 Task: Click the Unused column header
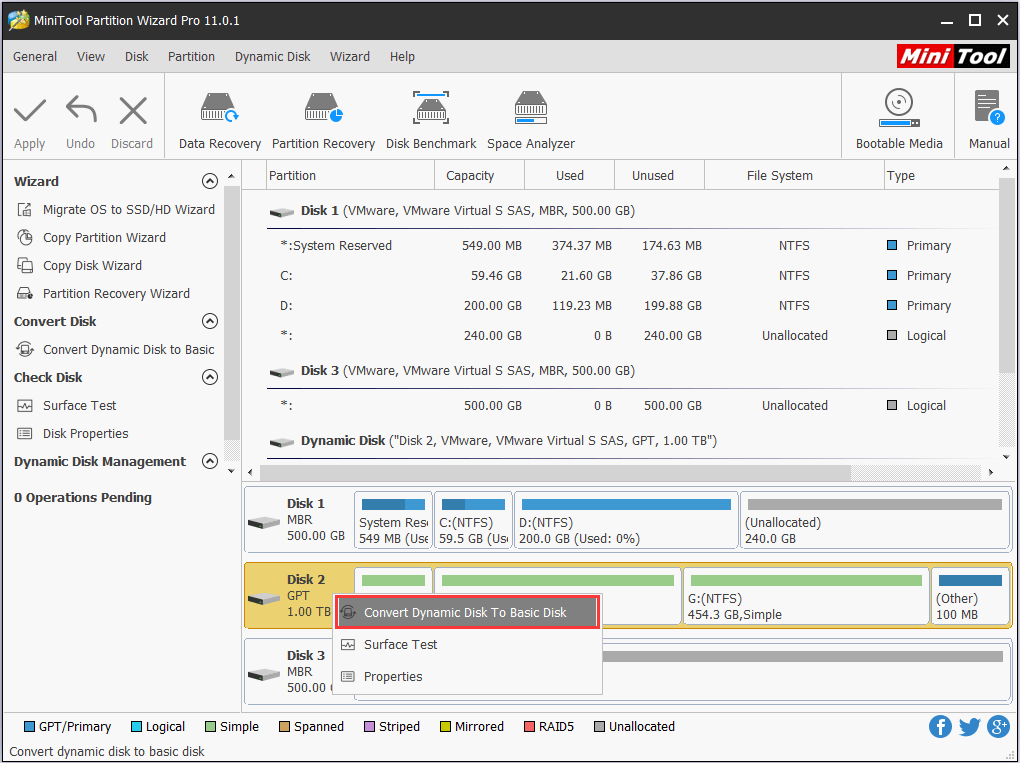(x=660, y=176)
